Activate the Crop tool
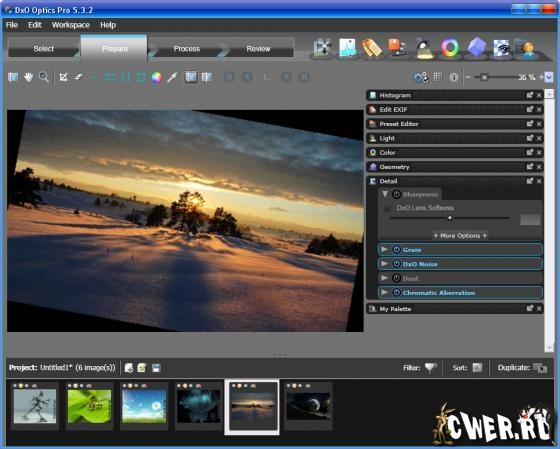 pos(64,77)
